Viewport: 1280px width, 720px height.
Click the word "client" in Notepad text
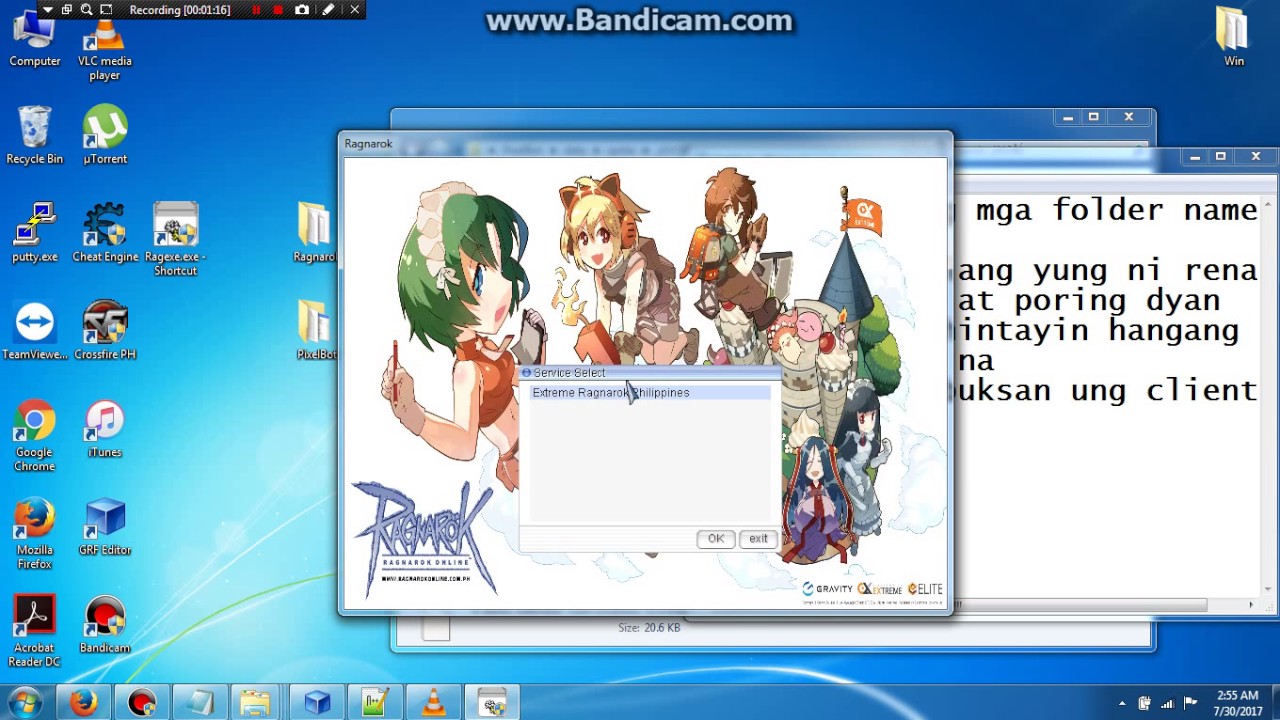(1202, 390)
